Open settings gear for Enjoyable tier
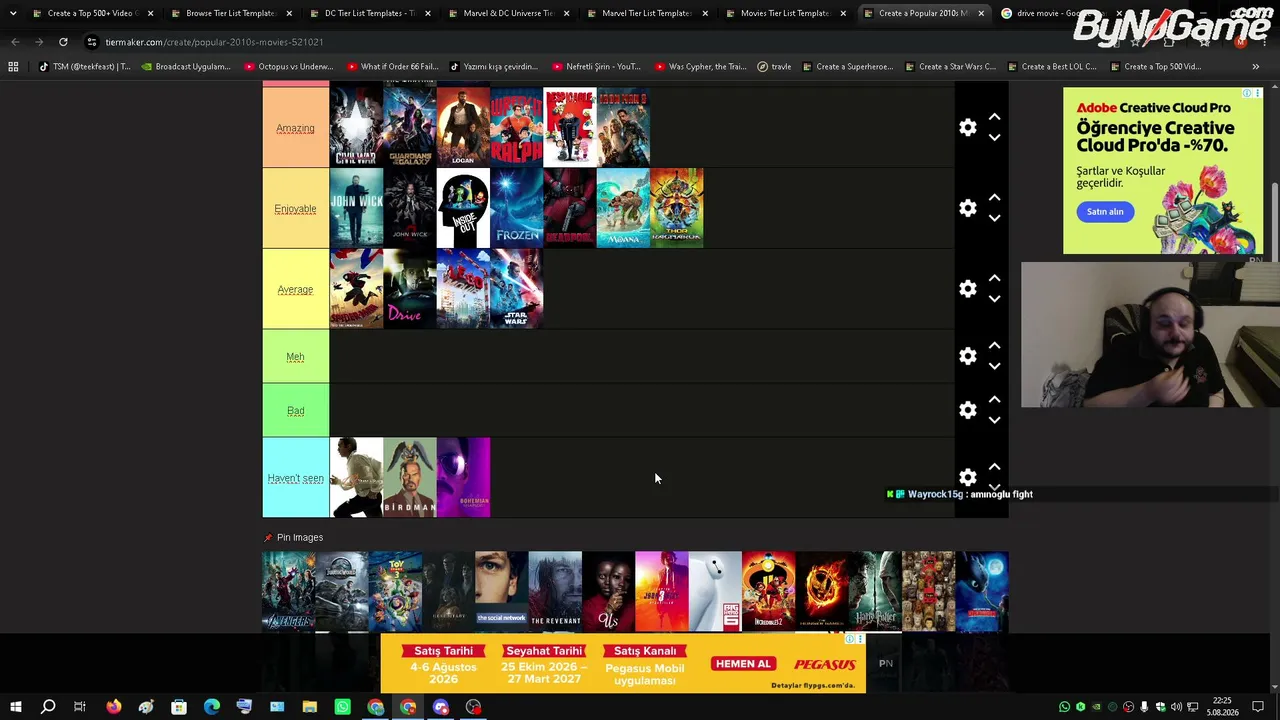Viewport: 1280px width, 720px height. [967, 208]
